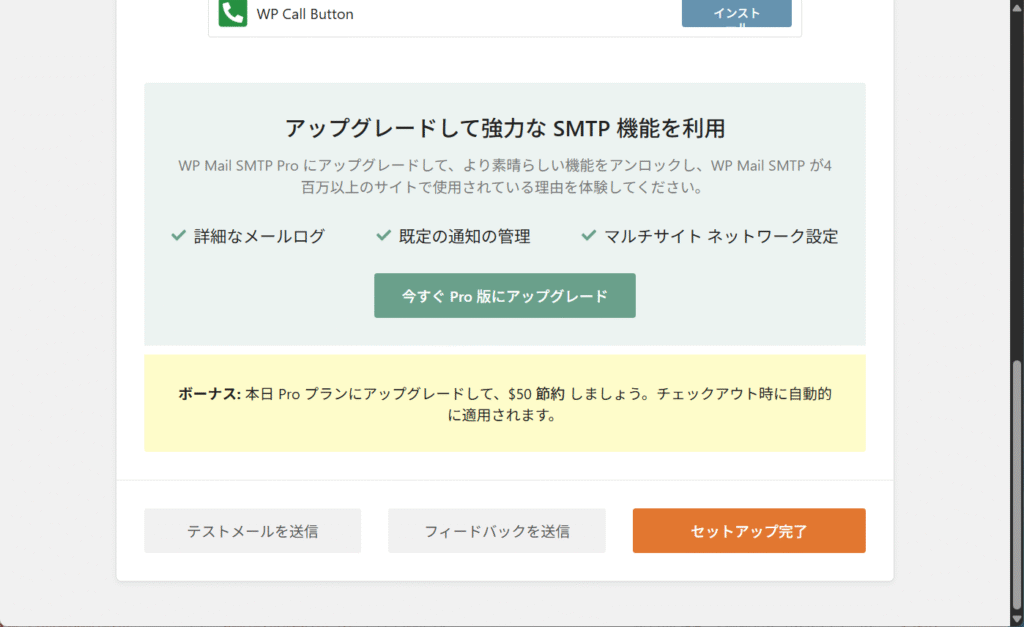Click 今すぐ Pro 版にアップグレード button
The width and height of the screenshot is (1024, 627).
[504, 296]
